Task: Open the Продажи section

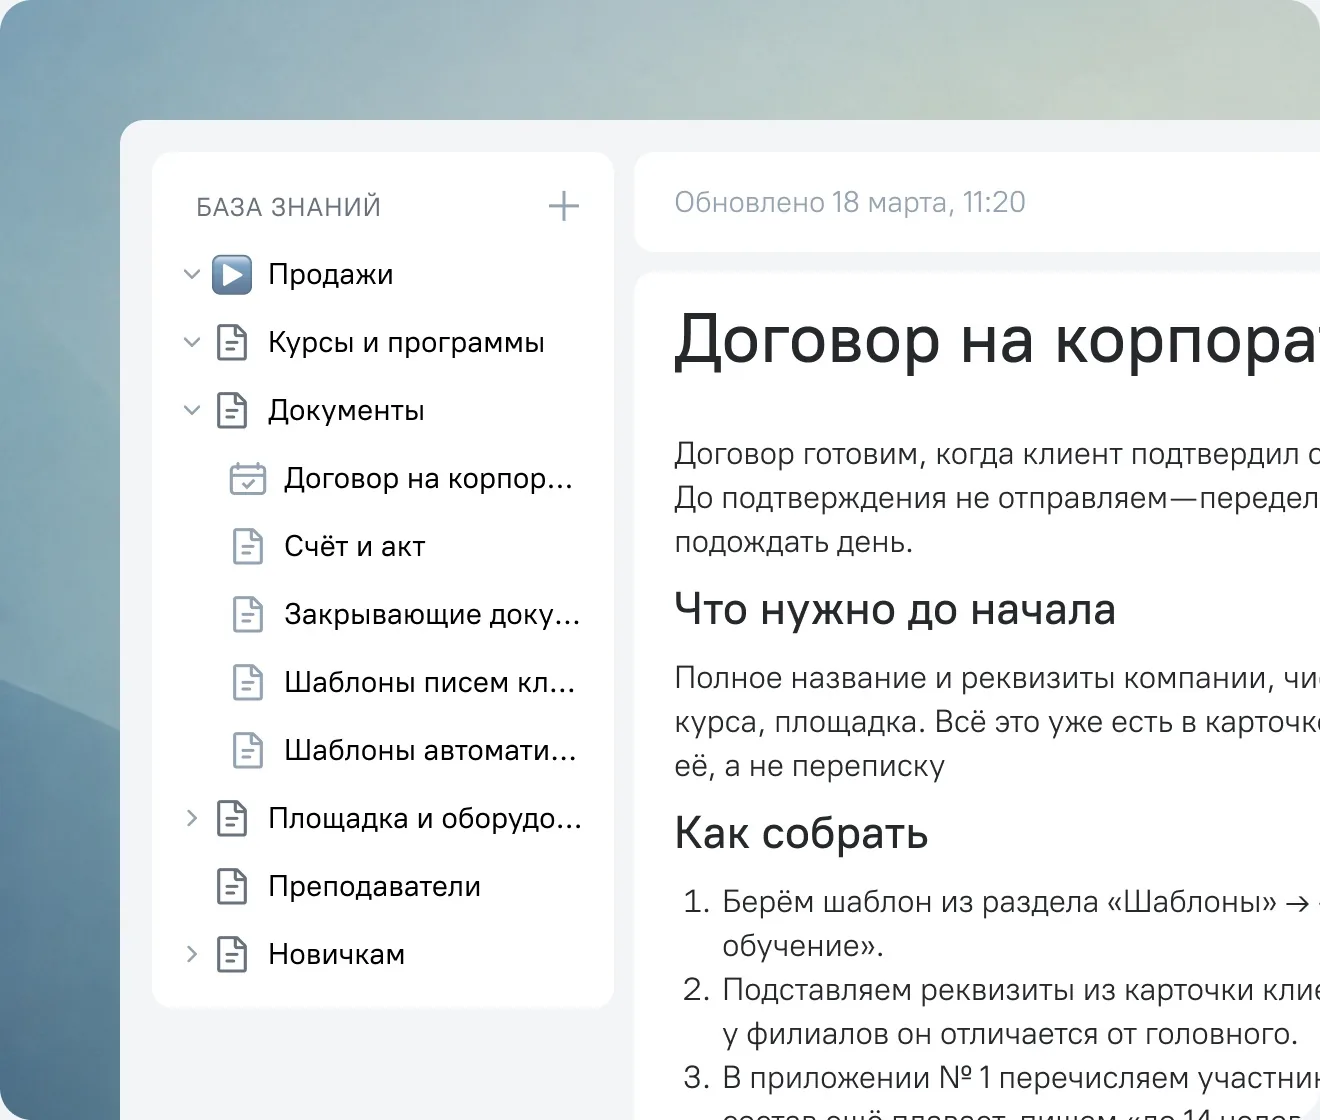Action: click(331, 275)
